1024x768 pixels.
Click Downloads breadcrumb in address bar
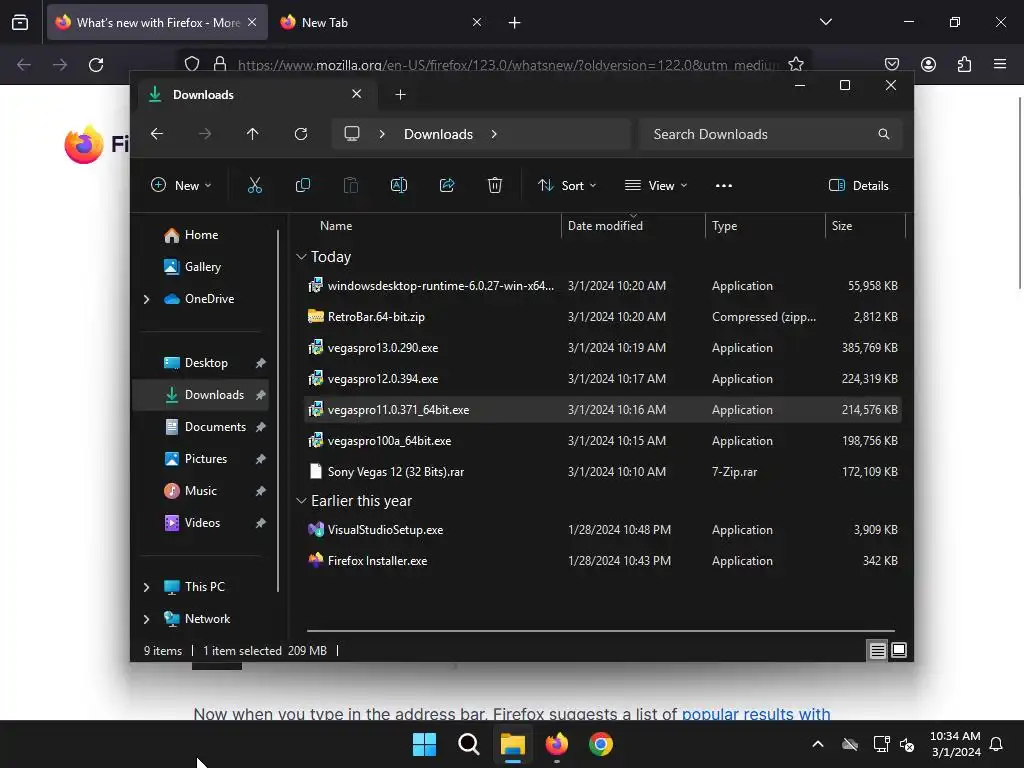point(438,134)
